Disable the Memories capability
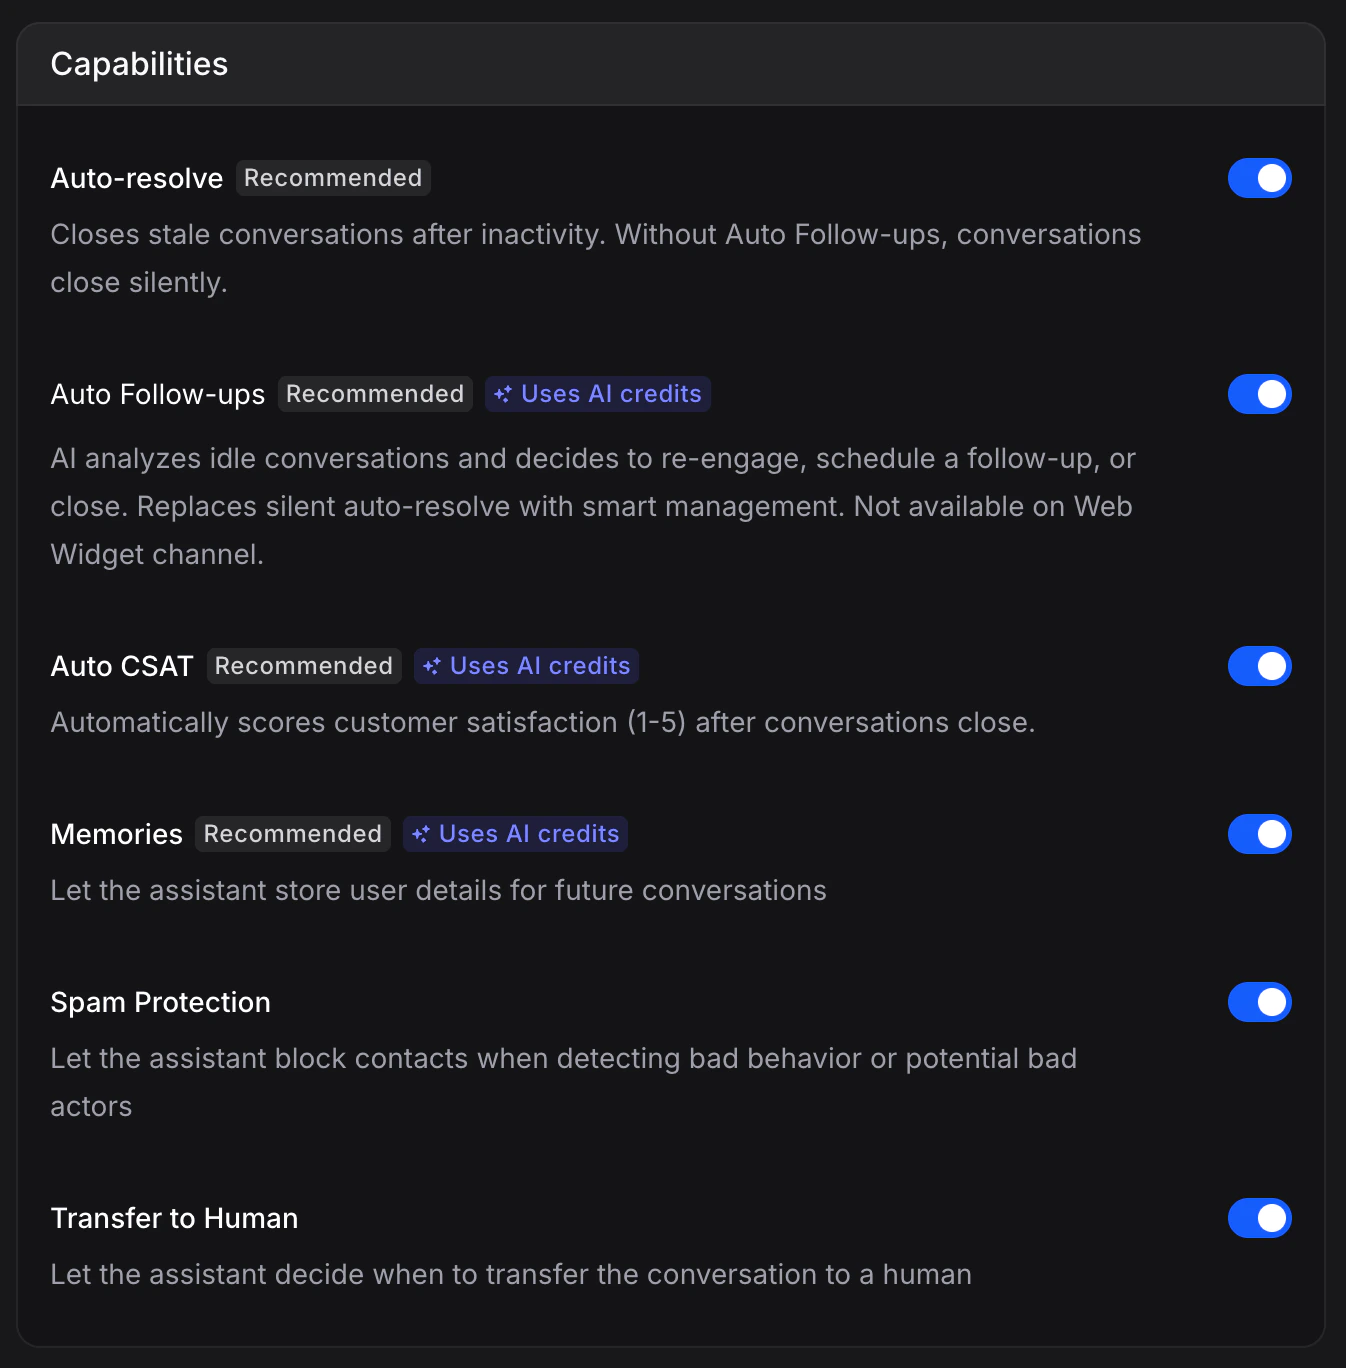Screen dimensions: 1346x1368 1260,834
